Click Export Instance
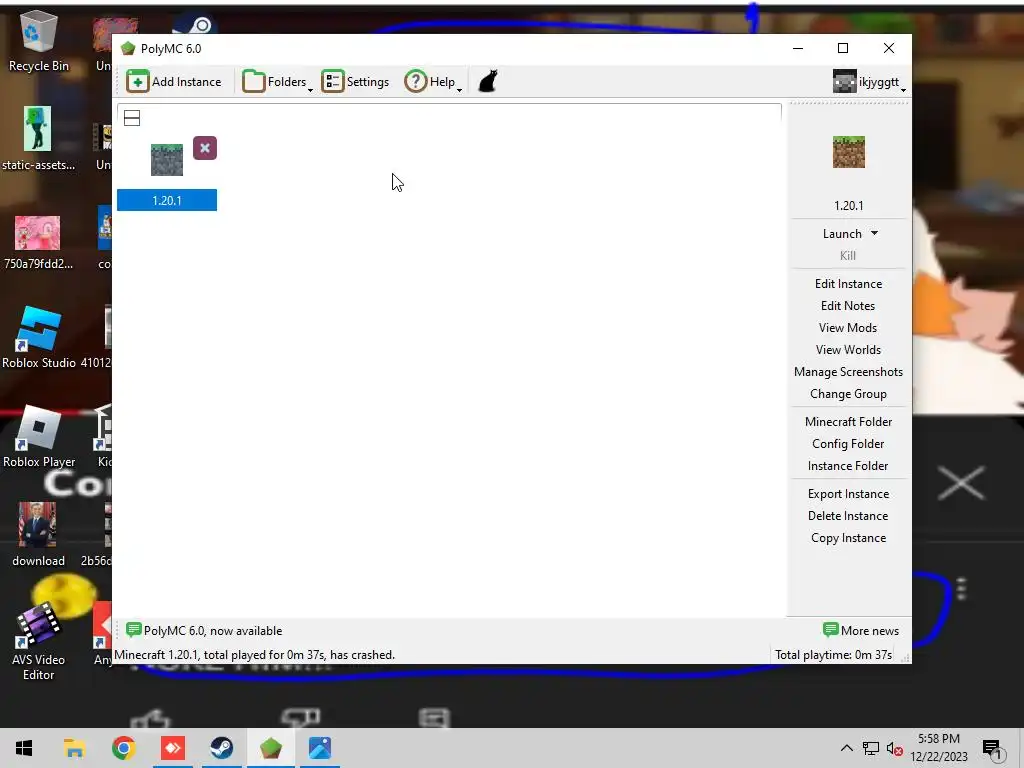 (x=848, y=494)
